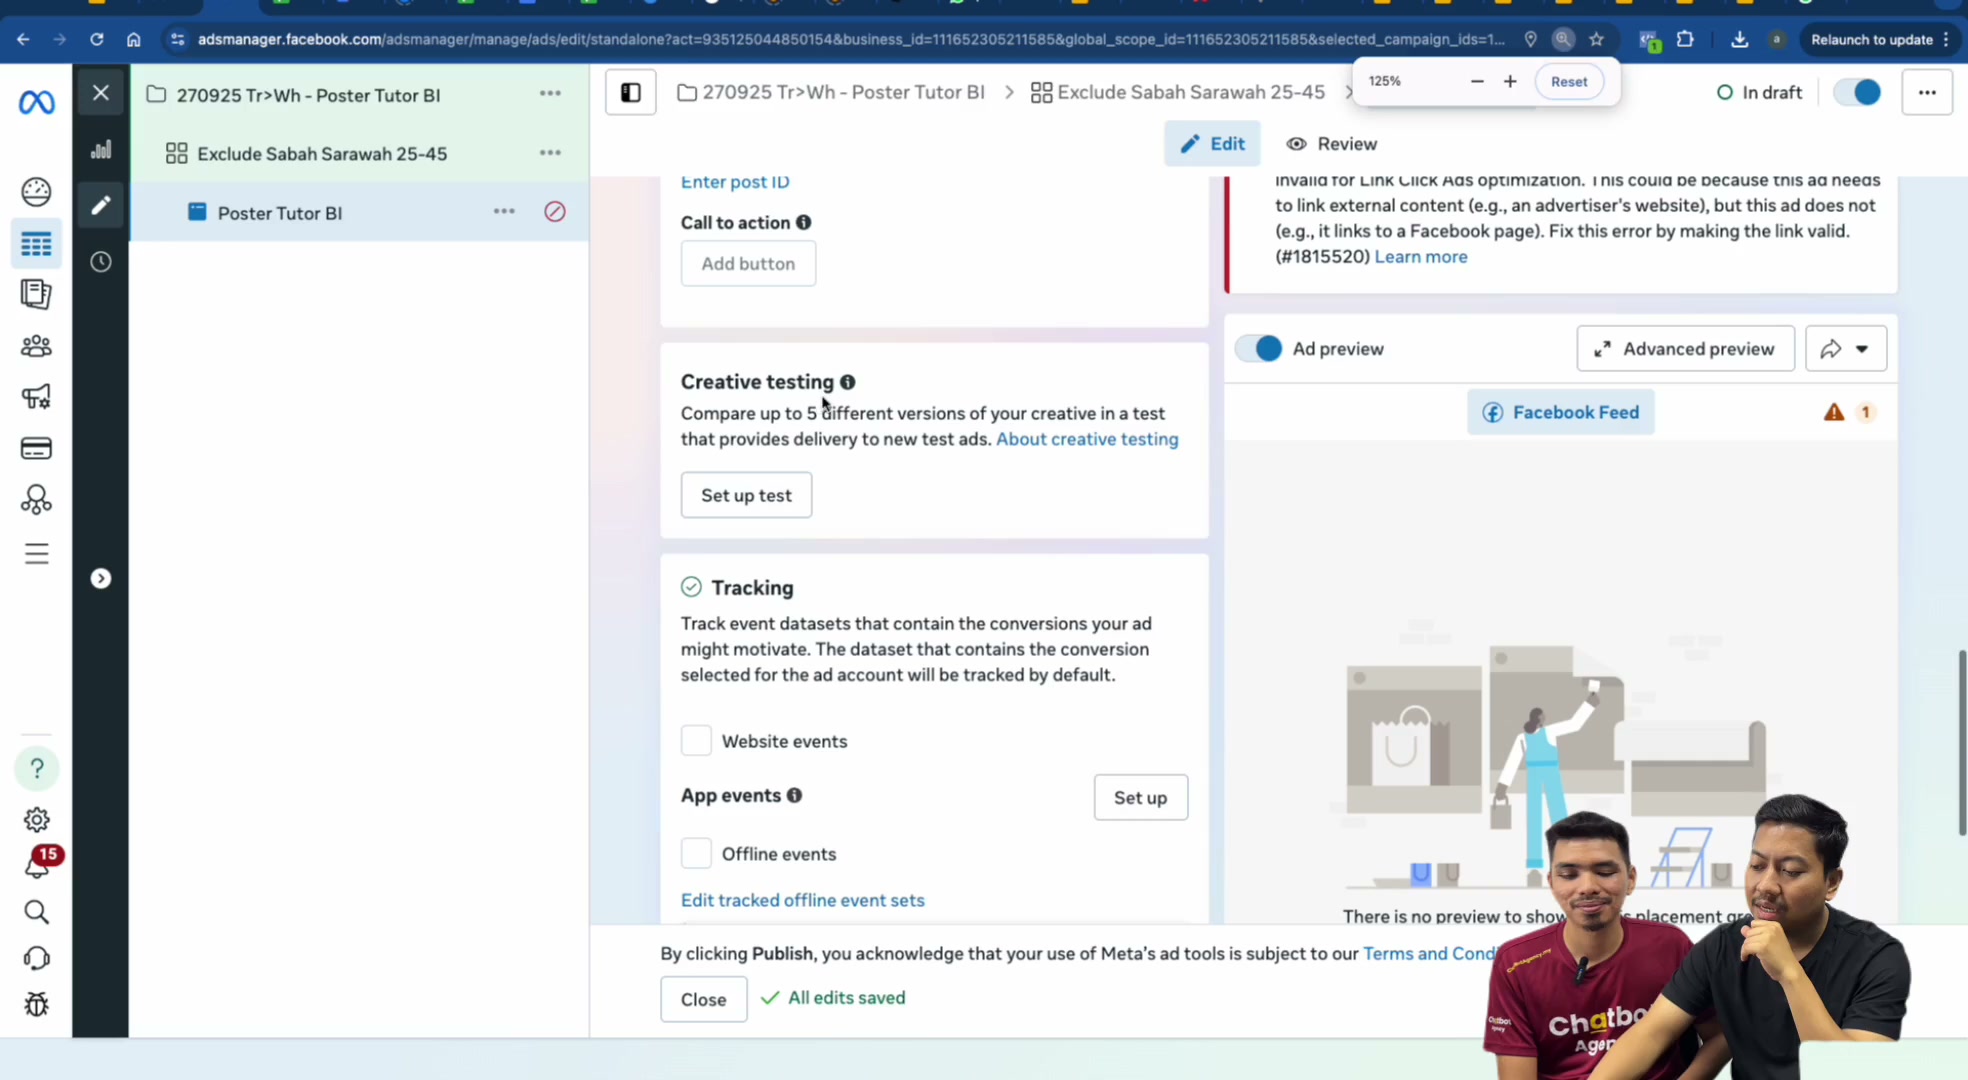This screenshot has width=1968, height=1080.
Task: Open the Audiences people icon
Action: pos(36,346)
